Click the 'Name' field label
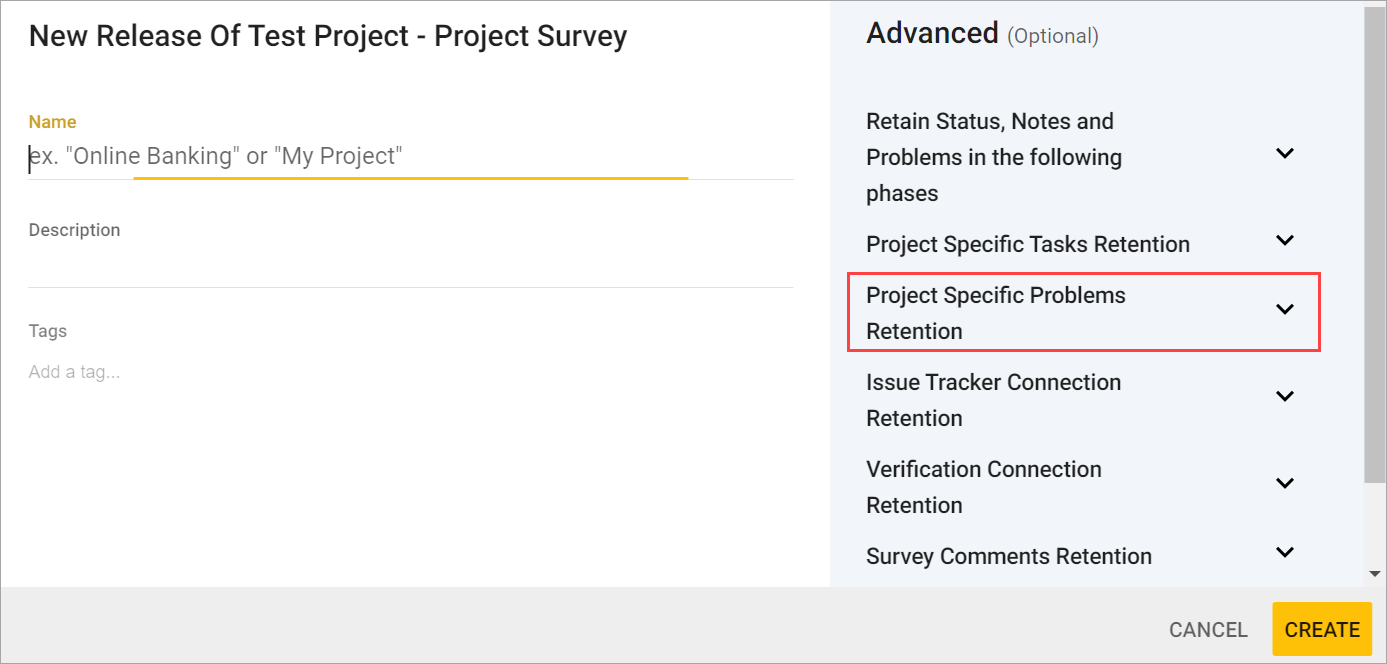Viewport: 1387px width, 664px height. [52, 122]
